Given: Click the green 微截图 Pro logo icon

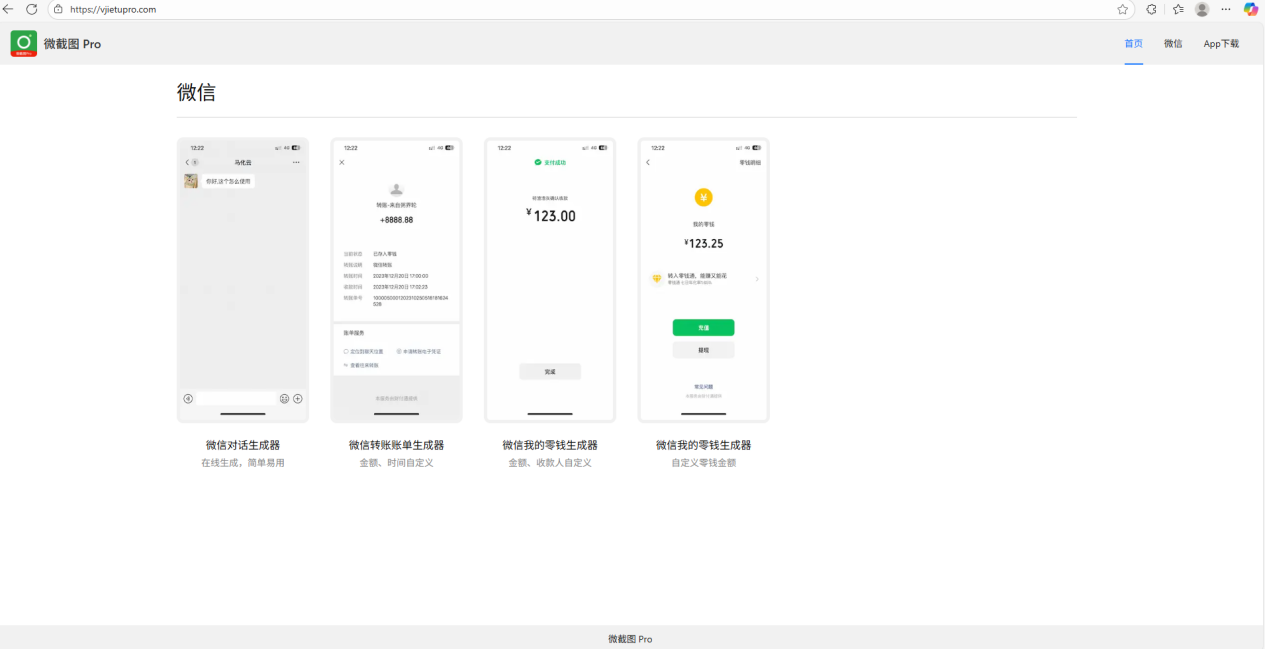Looking at the screenshot, I should 24,43.
